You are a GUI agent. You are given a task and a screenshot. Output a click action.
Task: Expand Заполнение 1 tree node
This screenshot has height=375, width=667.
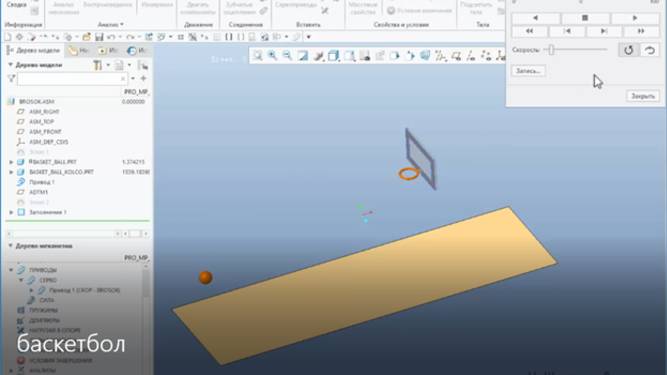(11, 212)
